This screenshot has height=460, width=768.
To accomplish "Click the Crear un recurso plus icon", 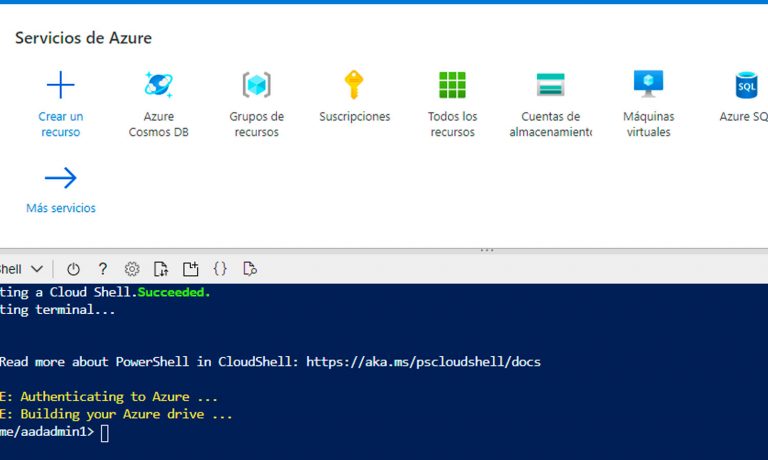I will [60, 85].
